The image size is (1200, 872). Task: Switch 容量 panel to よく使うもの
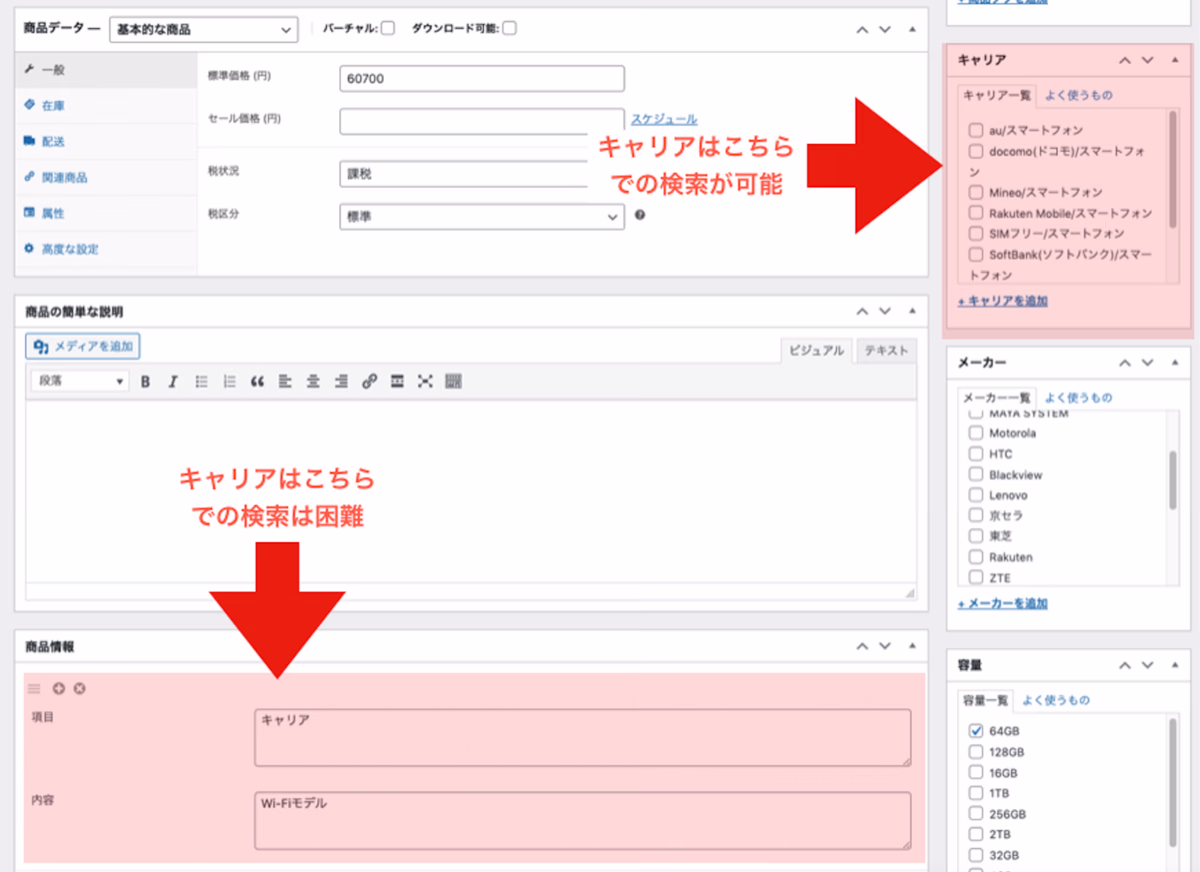coord(1056,700)
